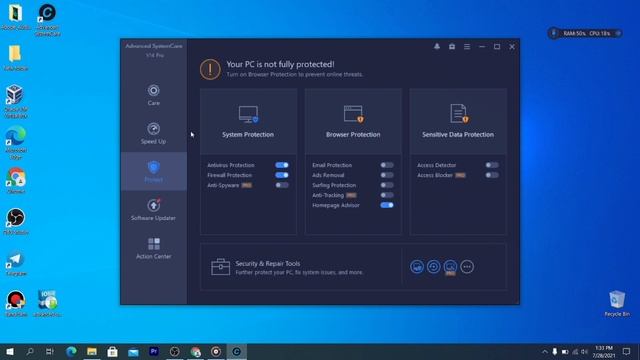640x360 pixels.
Task: Open the notification center icon
Action: click(627, 351)
